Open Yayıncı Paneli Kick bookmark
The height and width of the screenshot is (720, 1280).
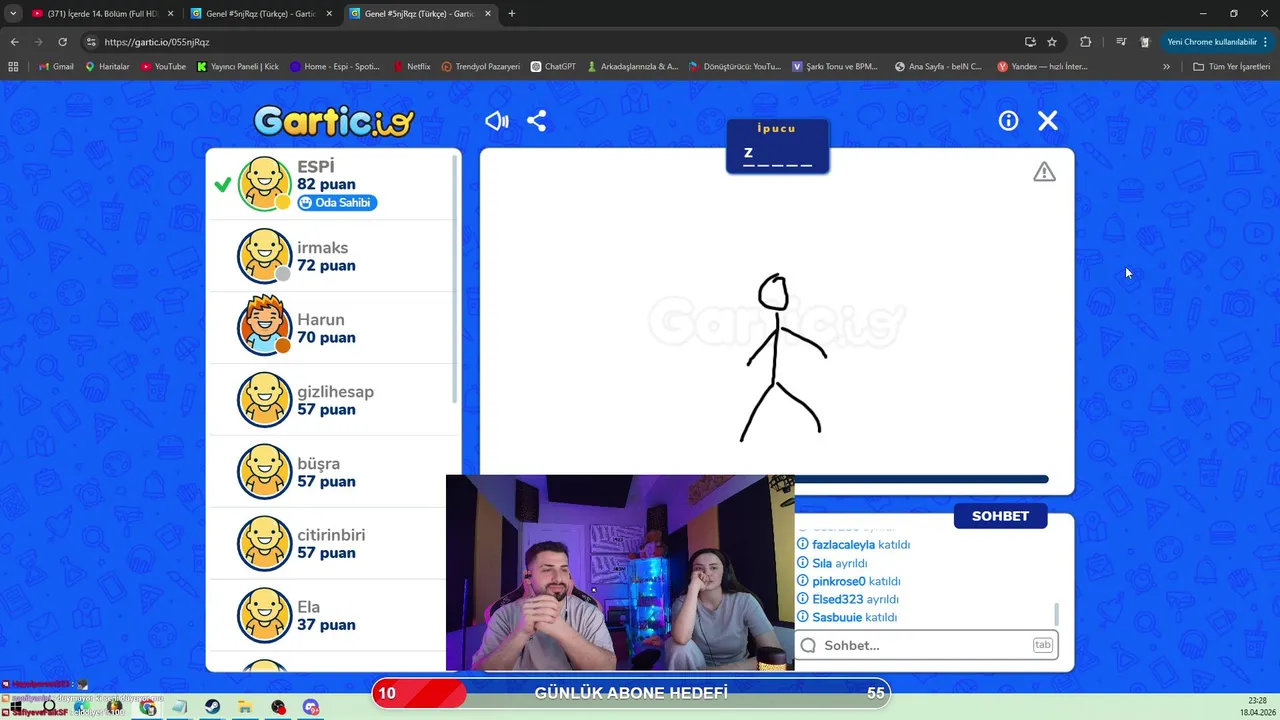[238, 66]
